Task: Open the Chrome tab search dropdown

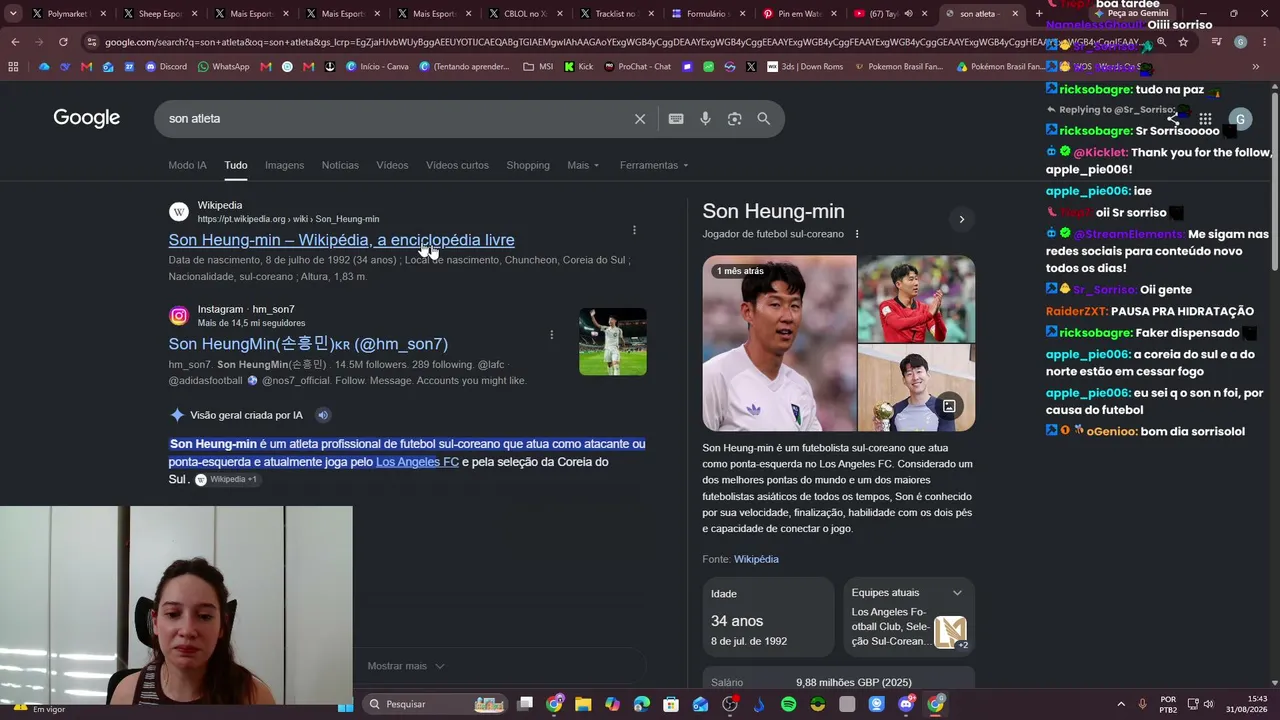Action: coord(13,14)
